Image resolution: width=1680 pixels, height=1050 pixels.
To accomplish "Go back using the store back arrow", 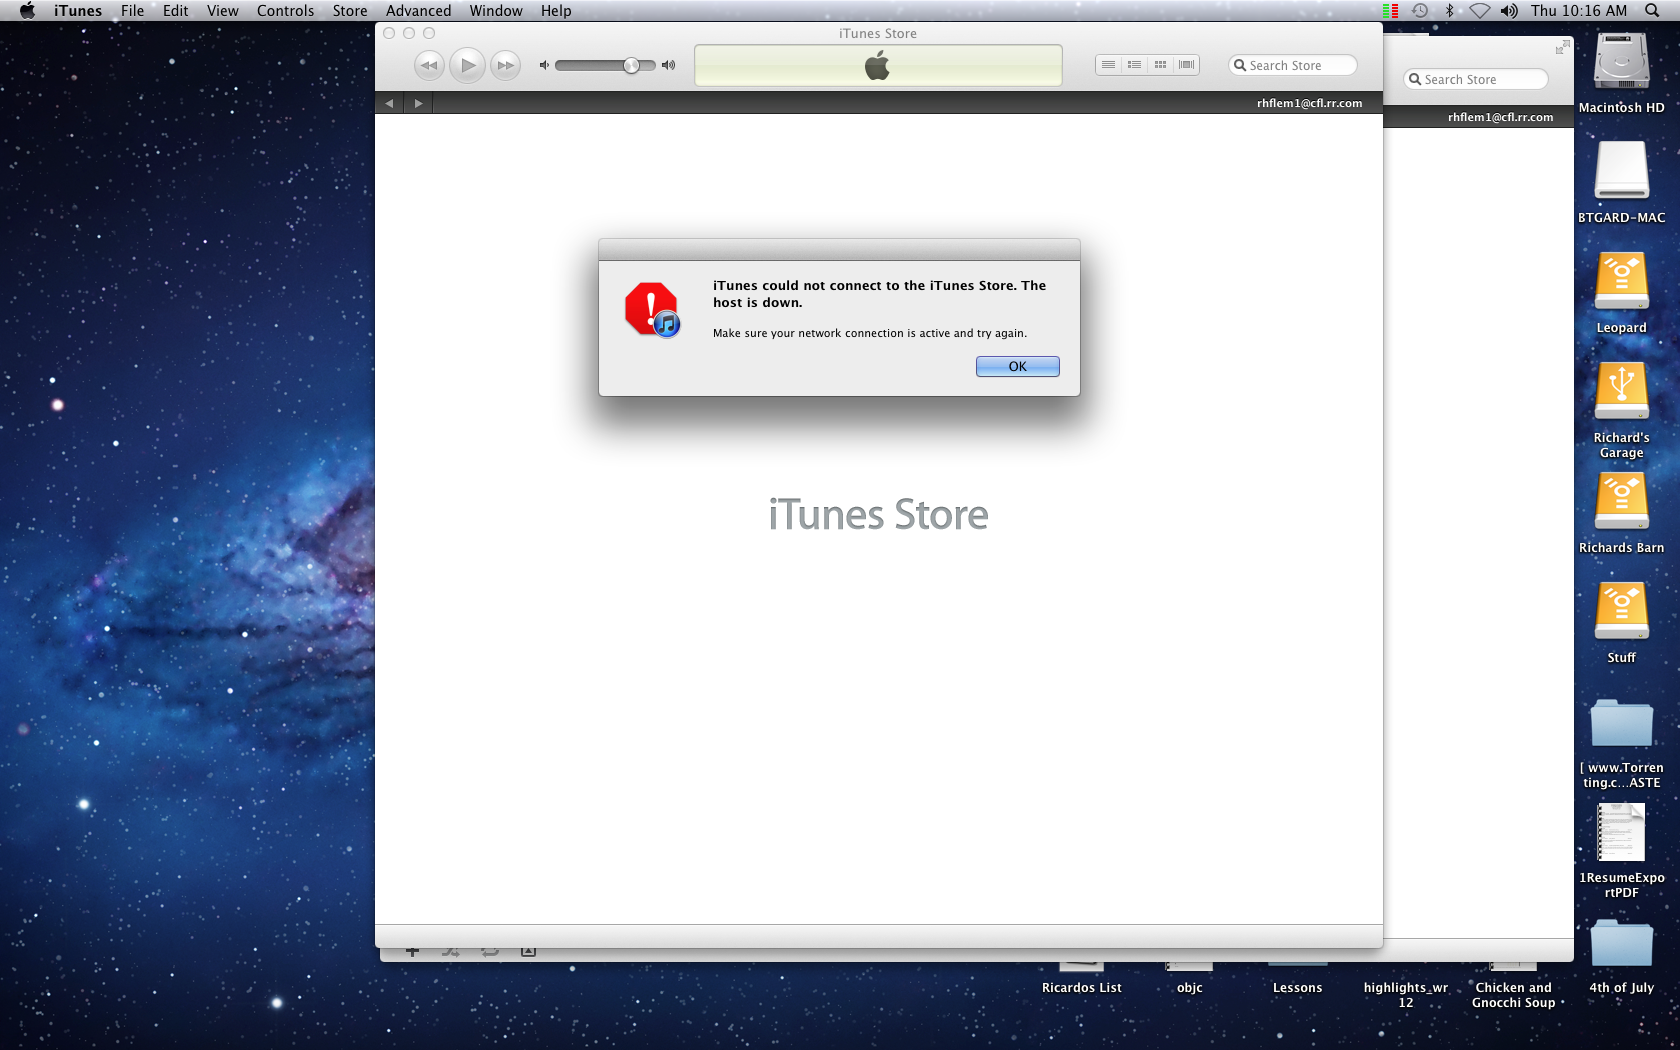I will (x=389, y=103).
